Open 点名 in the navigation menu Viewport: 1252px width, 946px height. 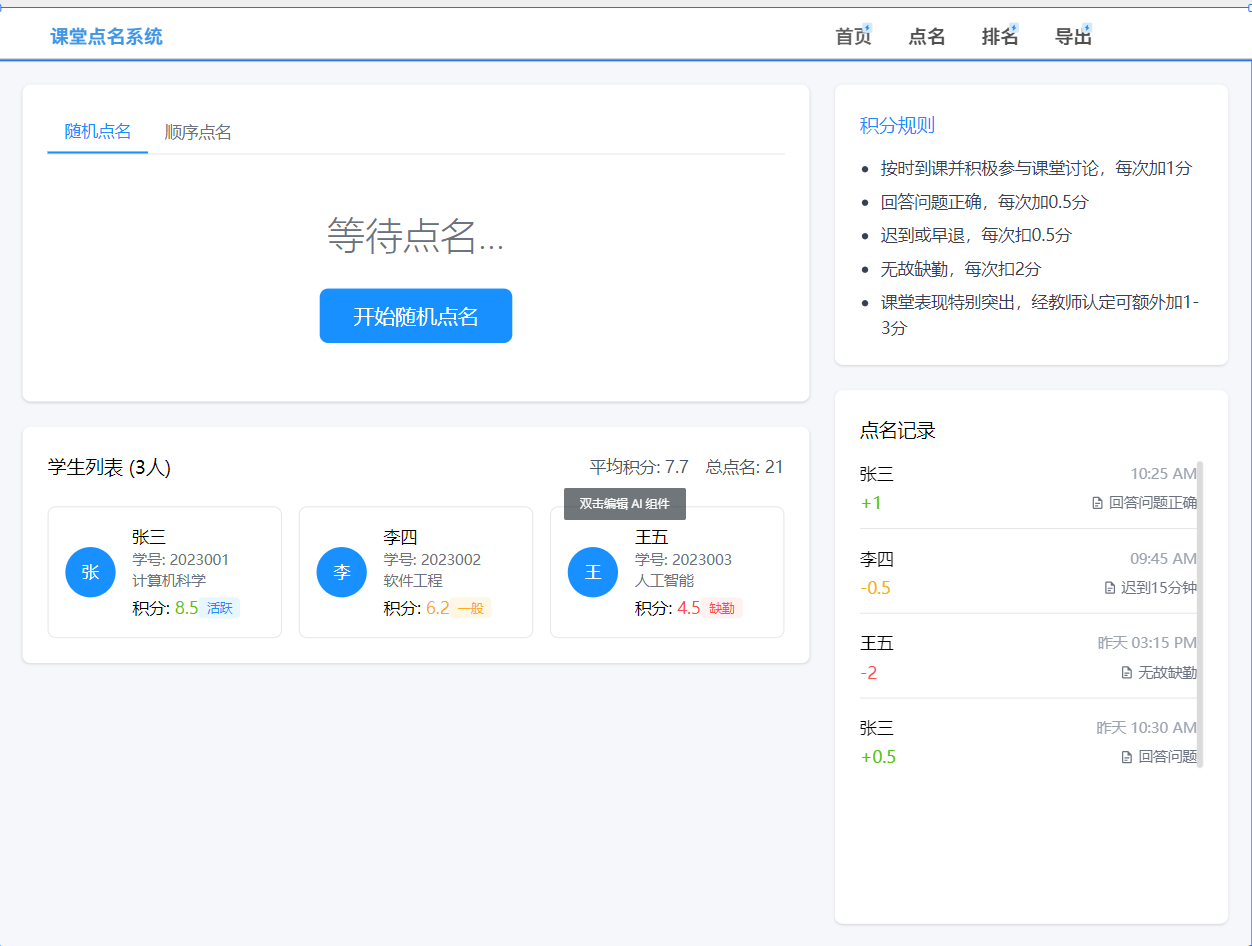pyautogui.click(x=926, y=36)
